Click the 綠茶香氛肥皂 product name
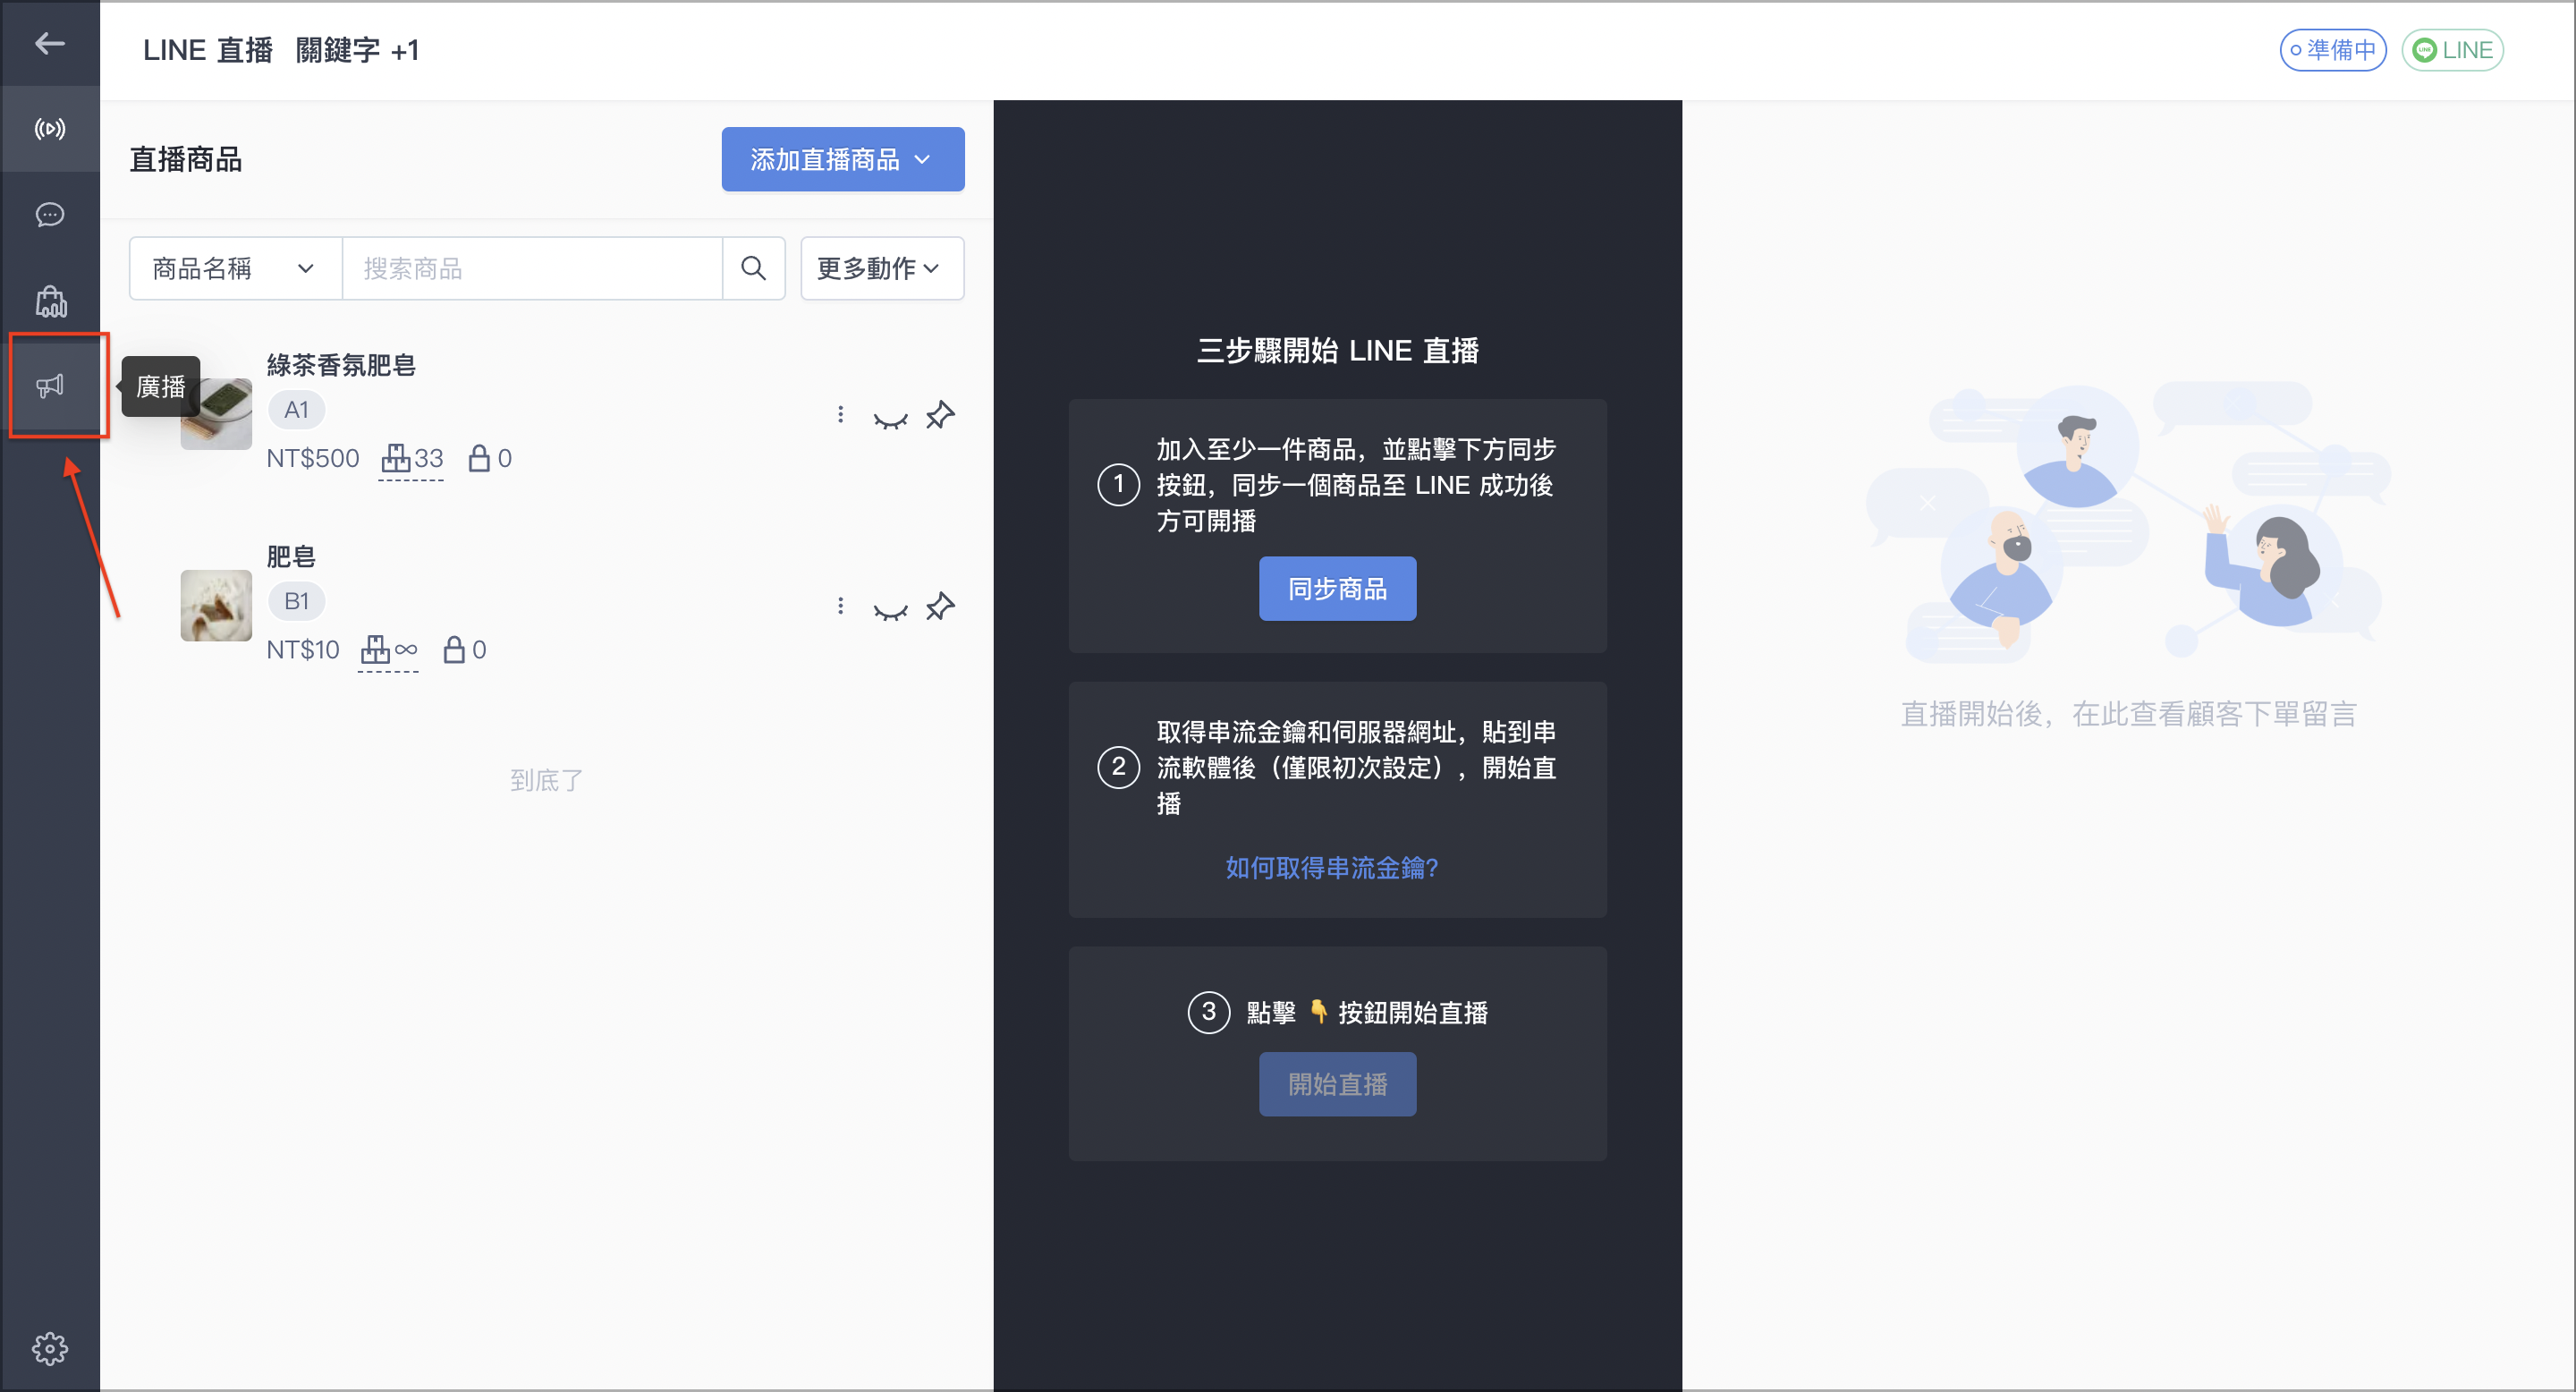Image resolution: width=2576 pixels, height=1392 pixels. click(x=341, y=365)
